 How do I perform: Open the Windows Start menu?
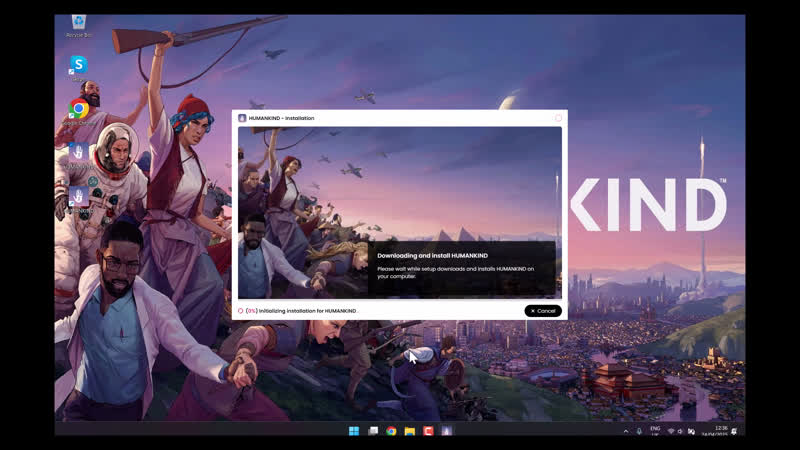[354, 431]
